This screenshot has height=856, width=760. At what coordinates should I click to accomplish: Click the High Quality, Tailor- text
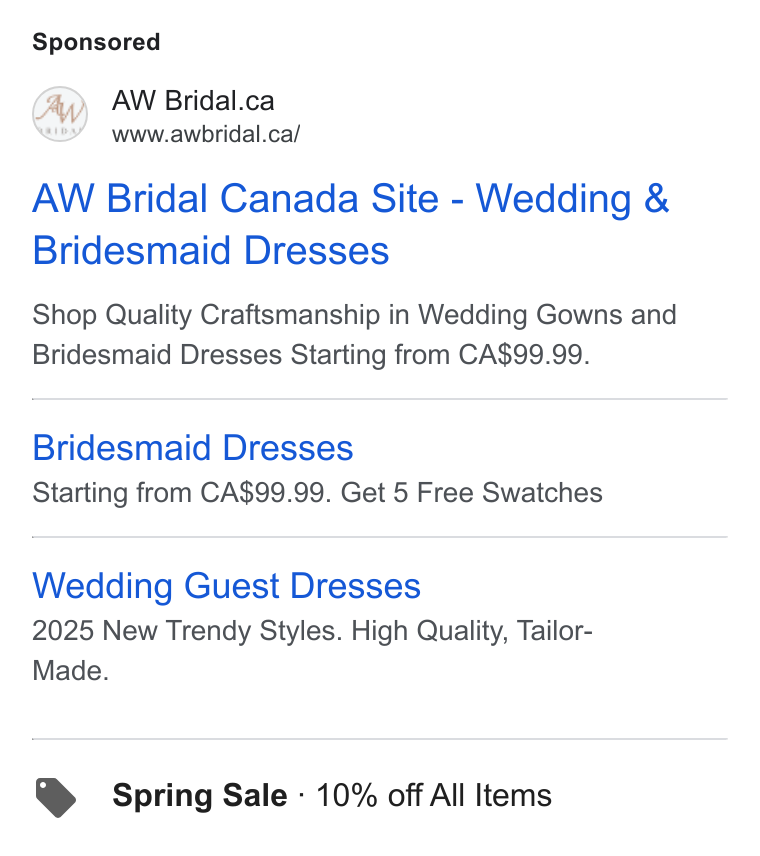(472, 631)
